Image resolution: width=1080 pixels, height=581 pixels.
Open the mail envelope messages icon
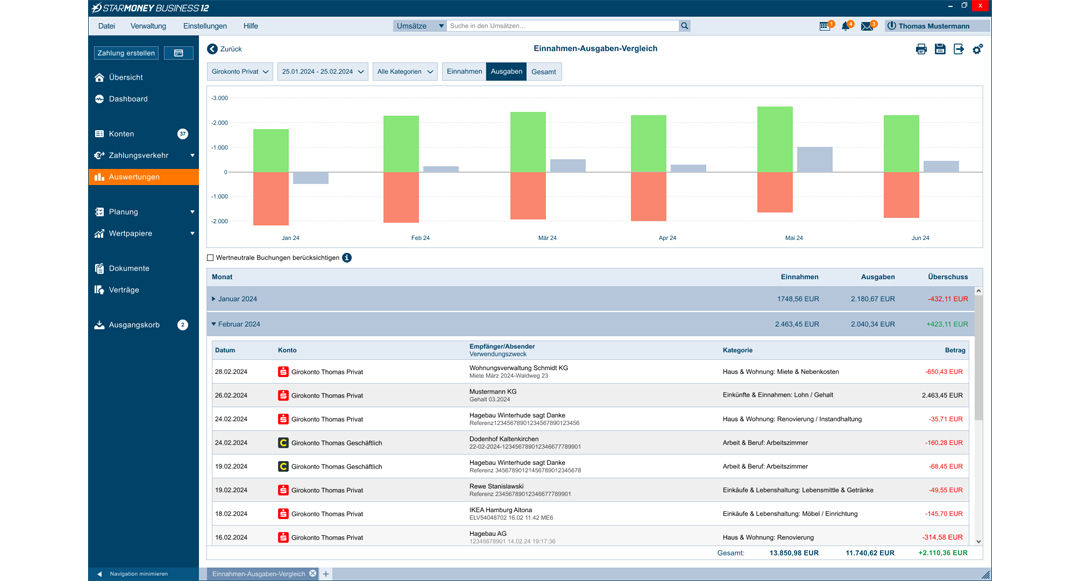(x=867, y=26)
